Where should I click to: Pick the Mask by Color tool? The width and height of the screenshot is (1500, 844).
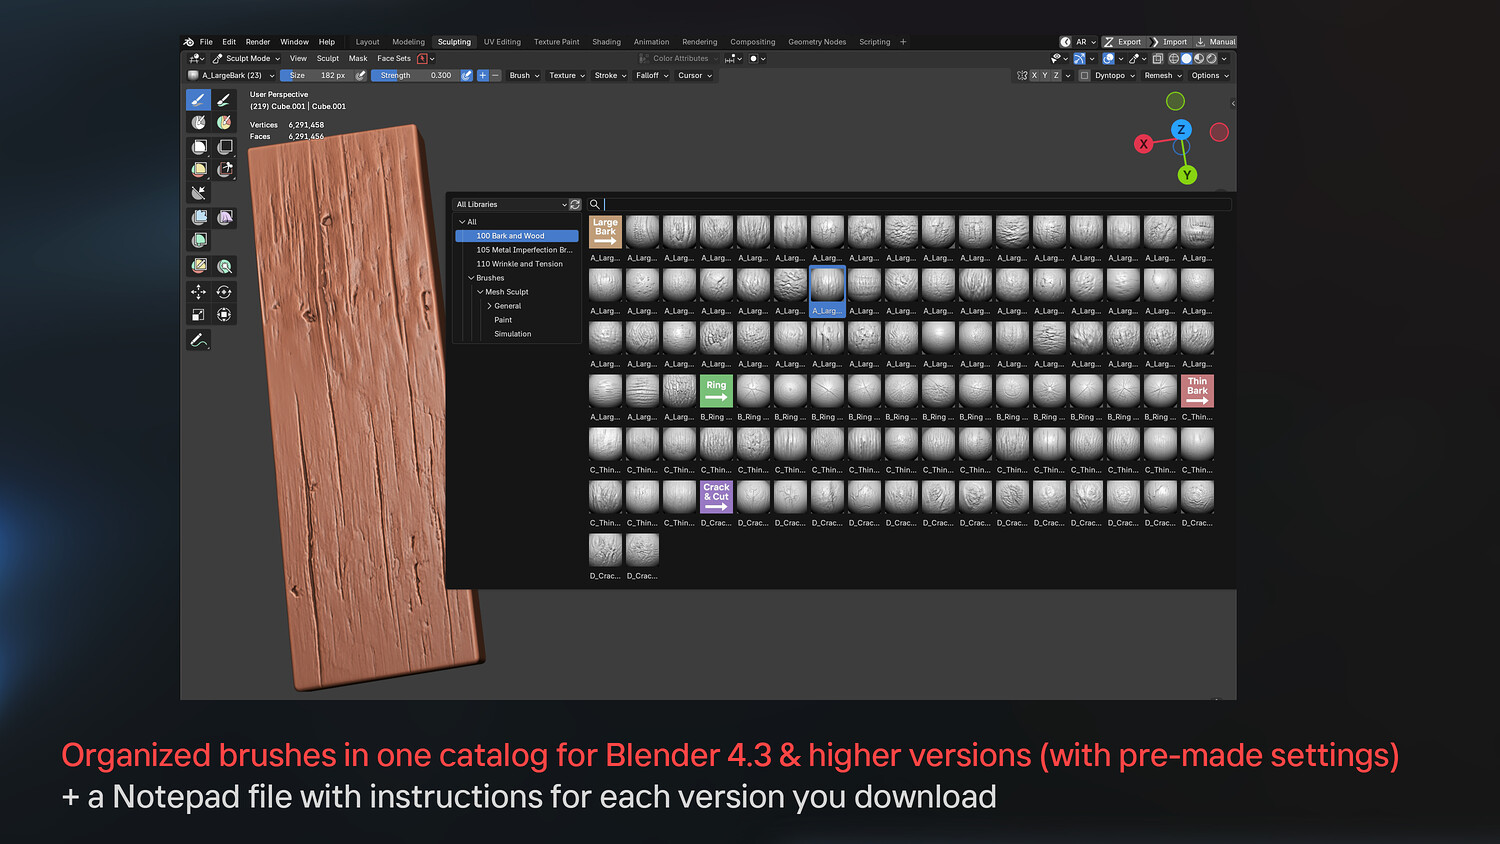click(x=224, y=266)
